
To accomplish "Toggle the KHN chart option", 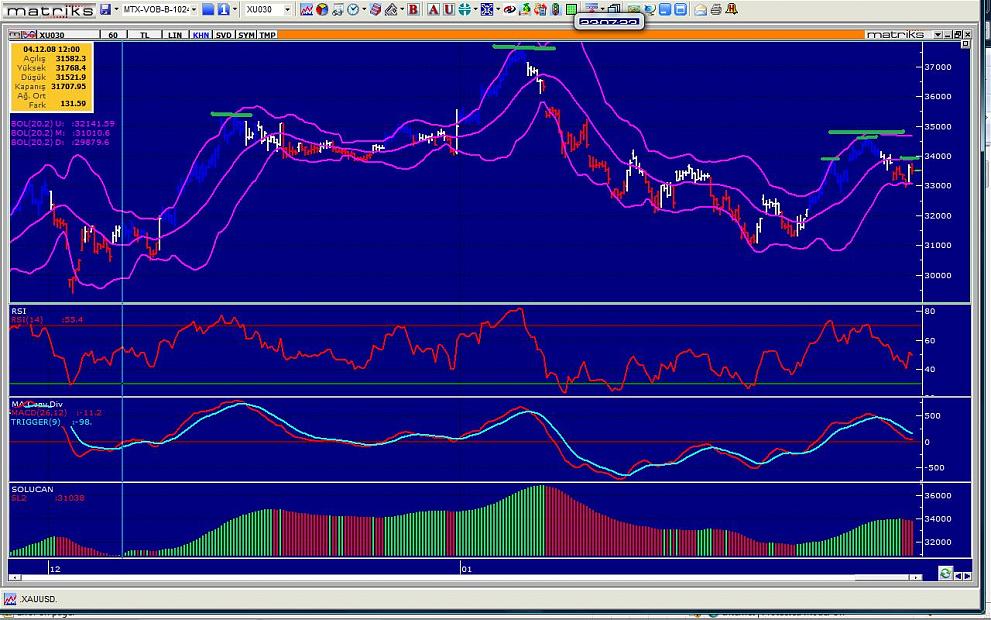I will [x=201, y=35].
